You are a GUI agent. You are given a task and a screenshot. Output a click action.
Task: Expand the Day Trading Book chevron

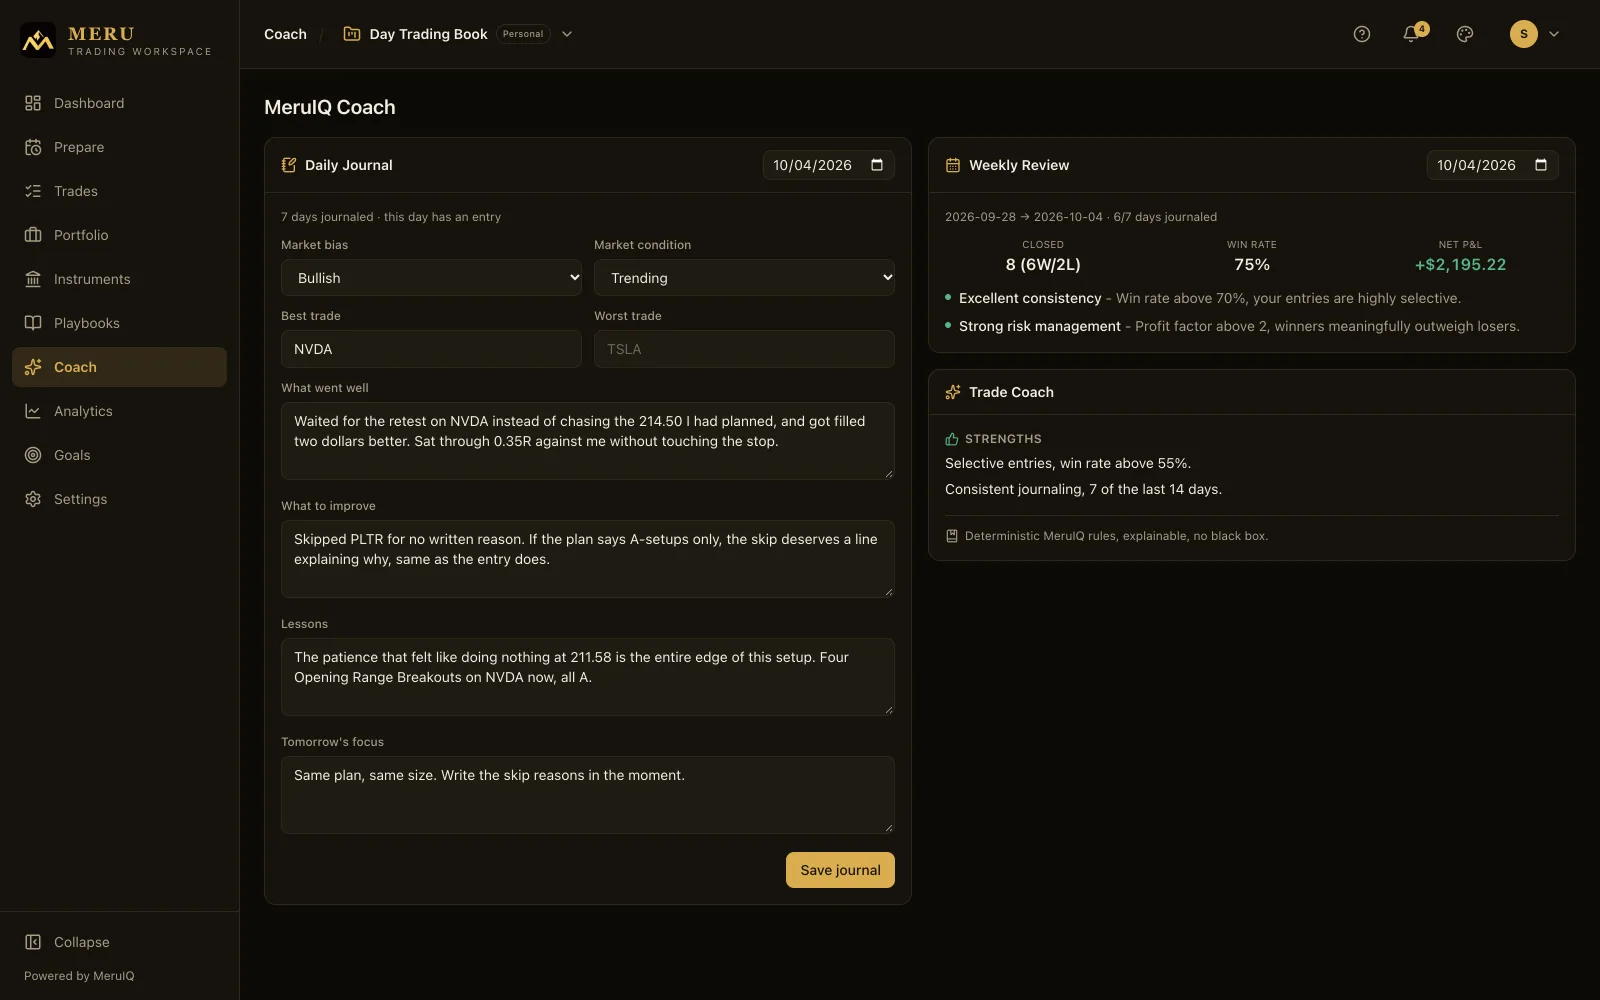(567, 34)
